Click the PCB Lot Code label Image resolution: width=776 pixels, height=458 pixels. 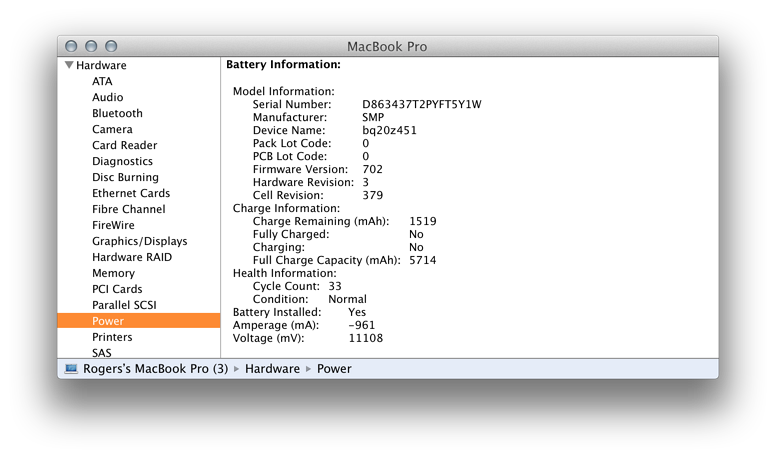pyautogui.click(x=290, y=156)
